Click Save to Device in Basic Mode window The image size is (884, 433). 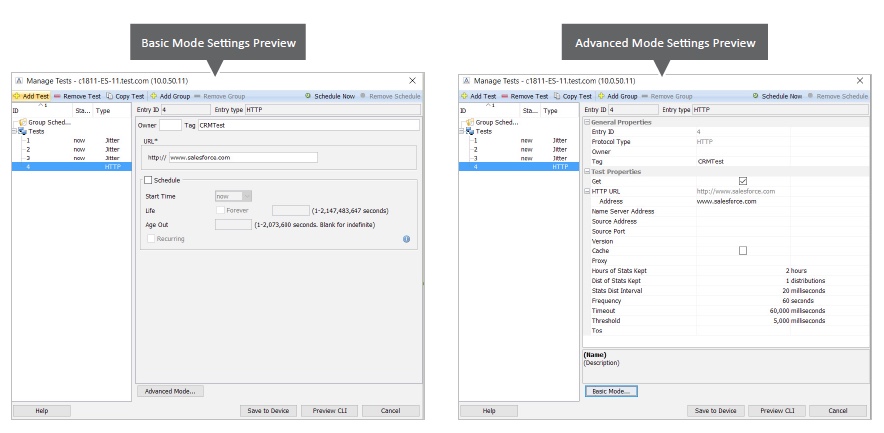[x=269, y=411]
